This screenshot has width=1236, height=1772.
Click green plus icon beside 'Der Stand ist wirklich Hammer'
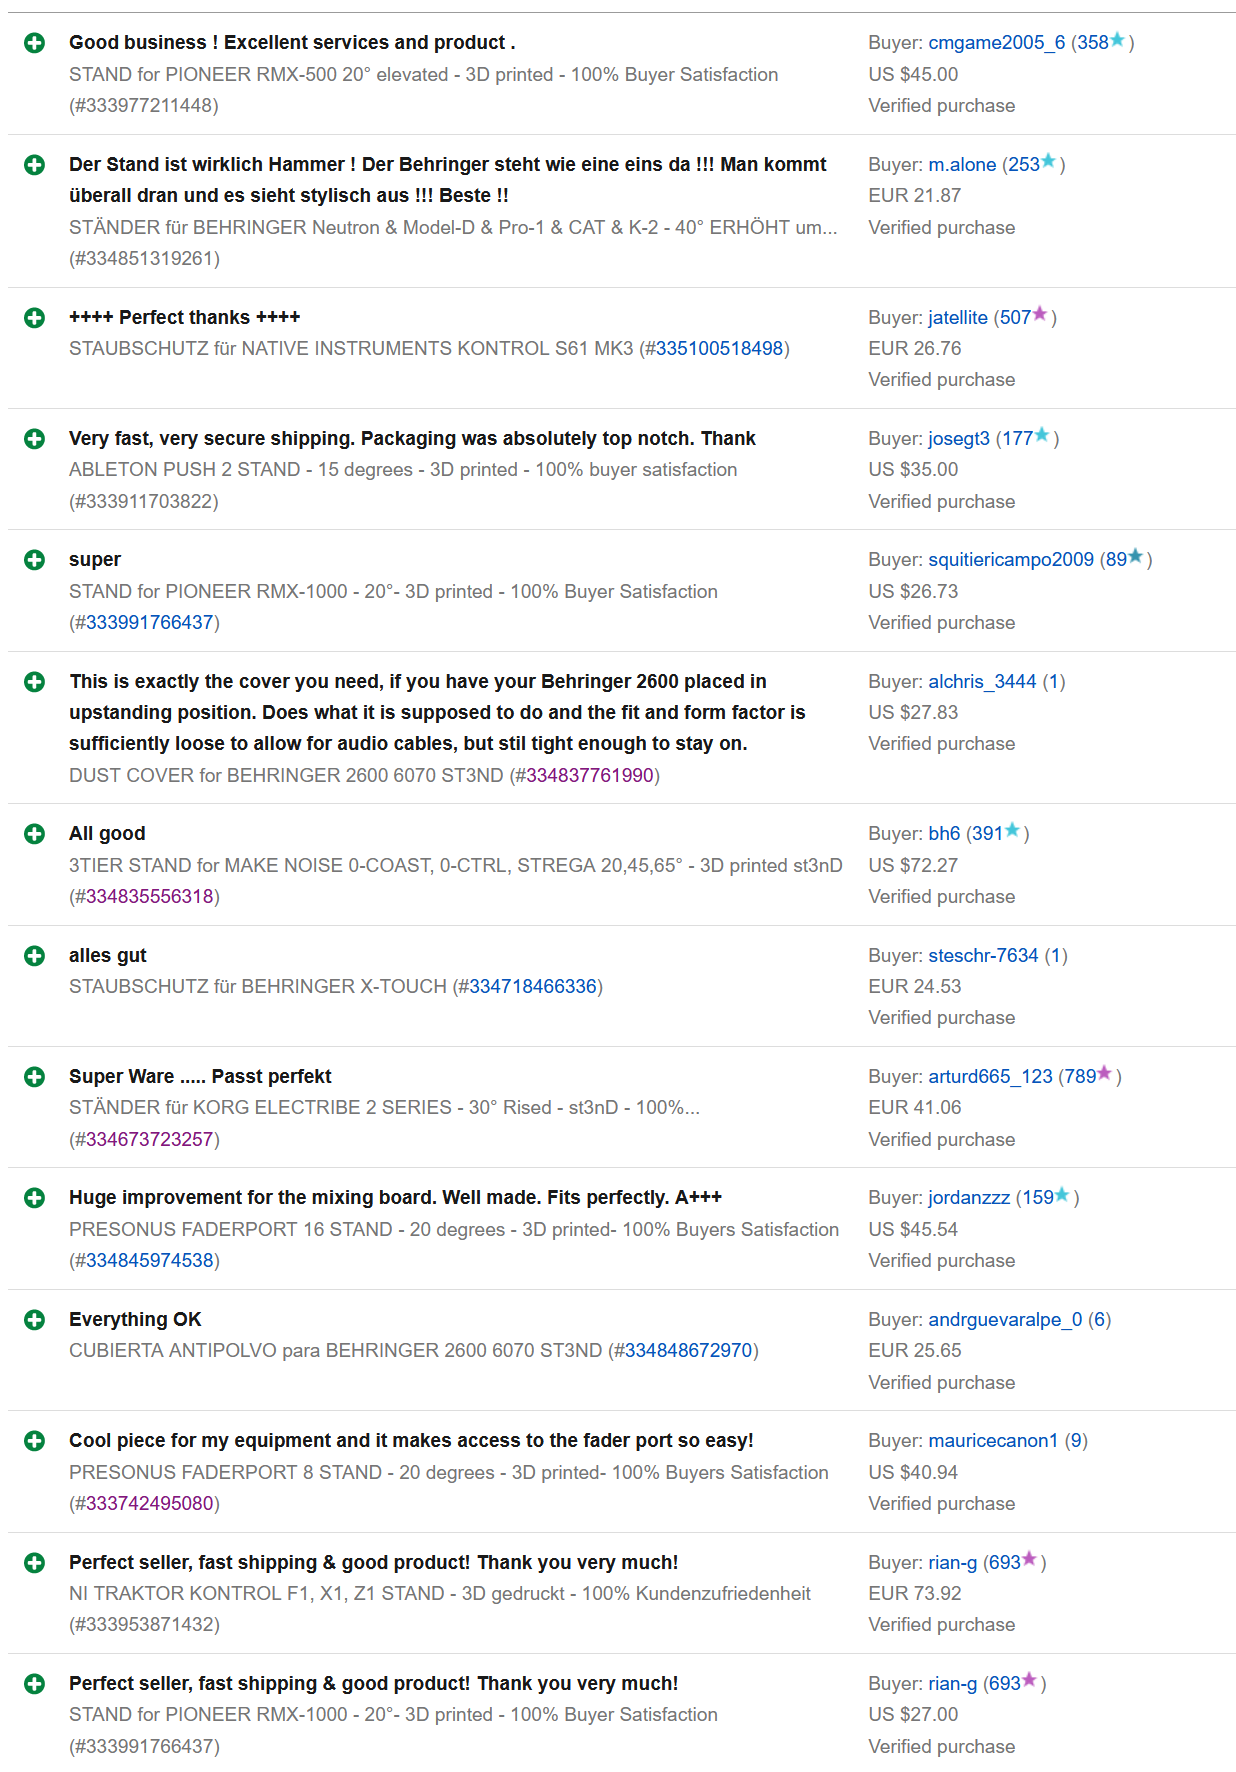[x=34, y=165]
